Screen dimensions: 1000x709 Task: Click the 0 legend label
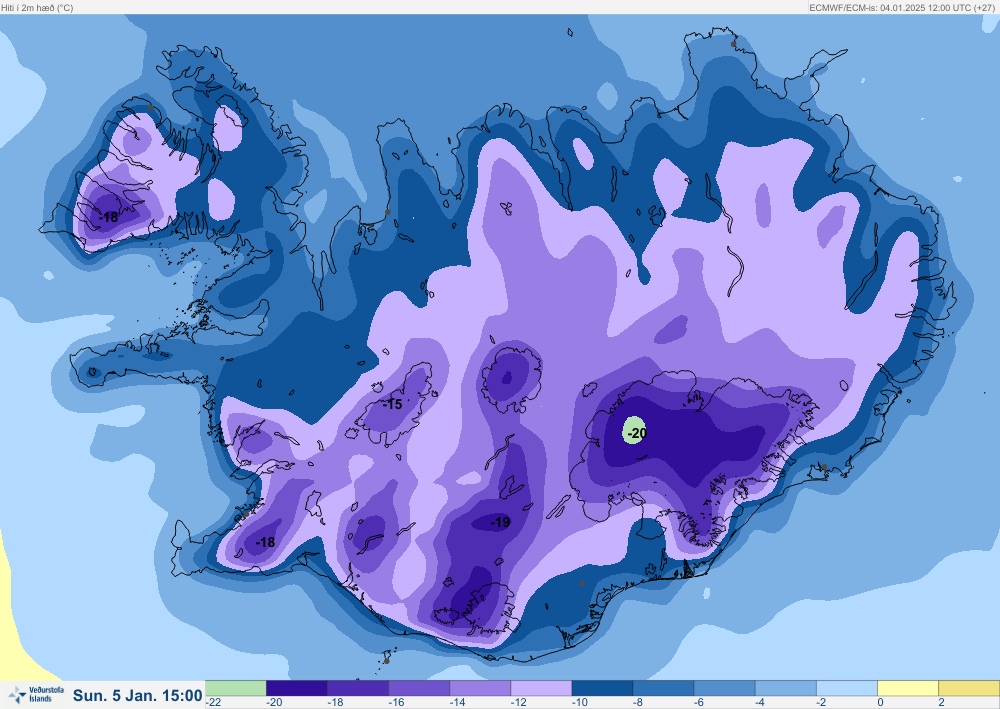880,703
